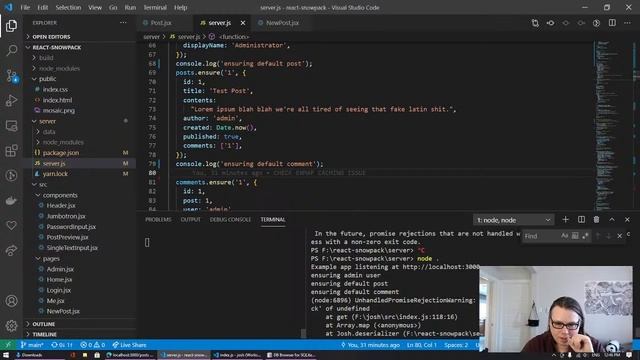Open editor More Actions ellipsis
The height and width of the screenshot is (360, 640).
point(627,23)
